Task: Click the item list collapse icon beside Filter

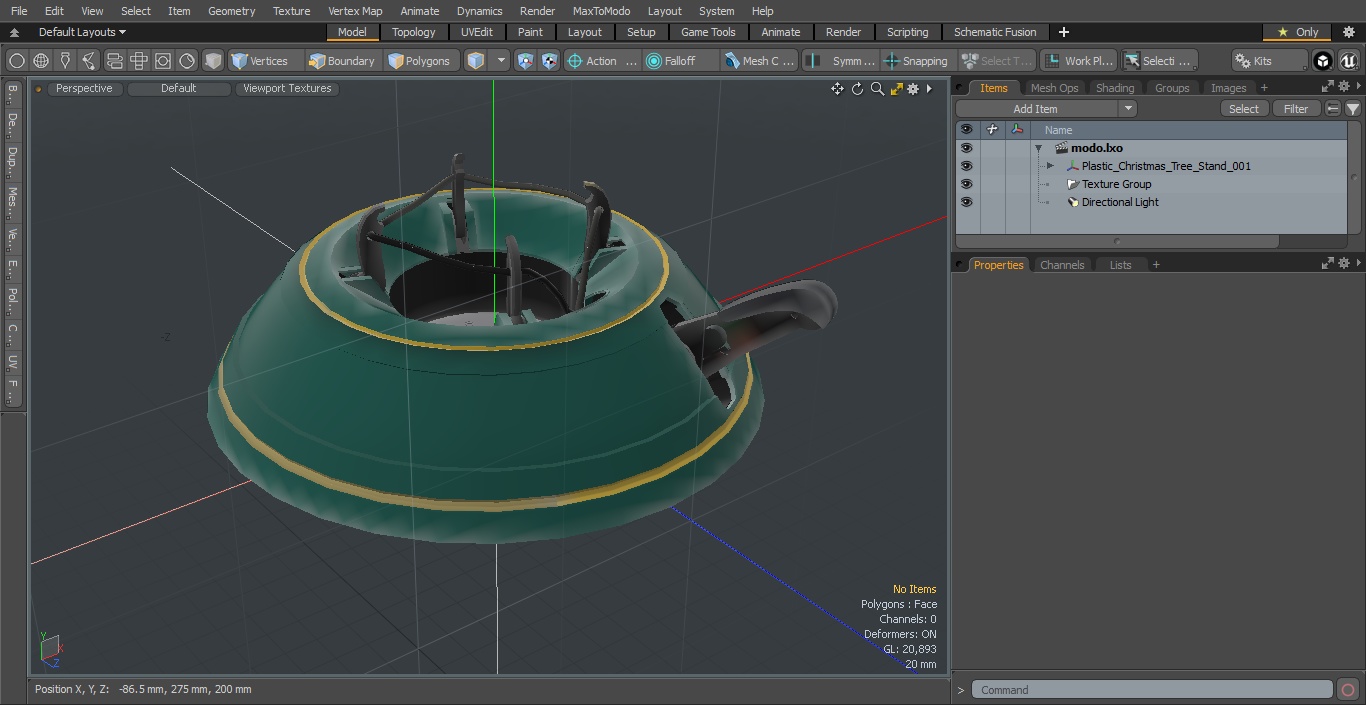Action: [x=1333, y=109]
